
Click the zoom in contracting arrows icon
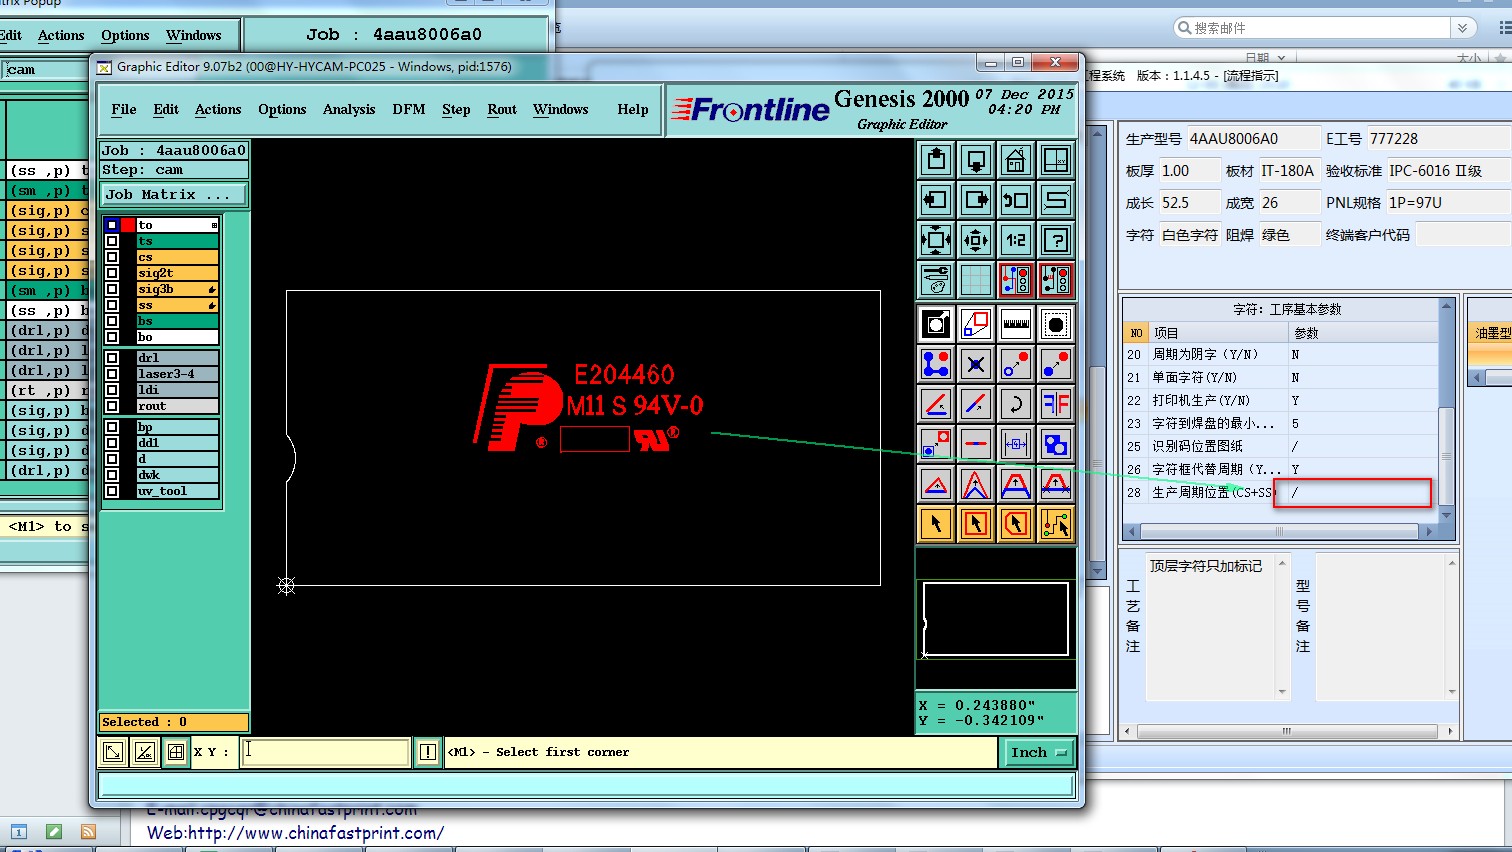pyautogui.click(x=976, y=240)
